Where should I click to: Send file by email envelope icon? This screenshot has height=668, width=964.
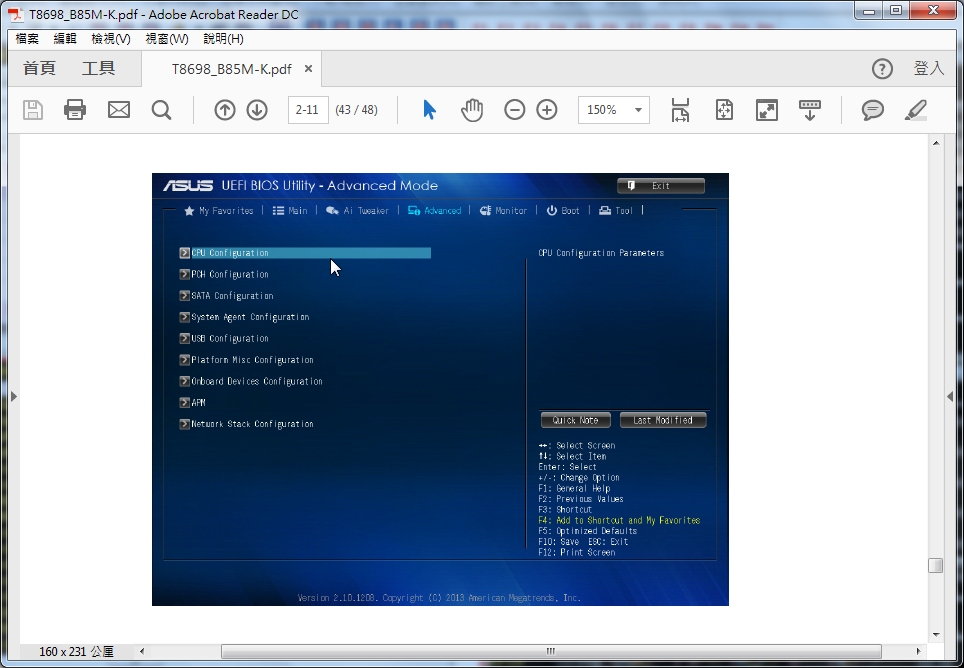(x=119, y=110)
